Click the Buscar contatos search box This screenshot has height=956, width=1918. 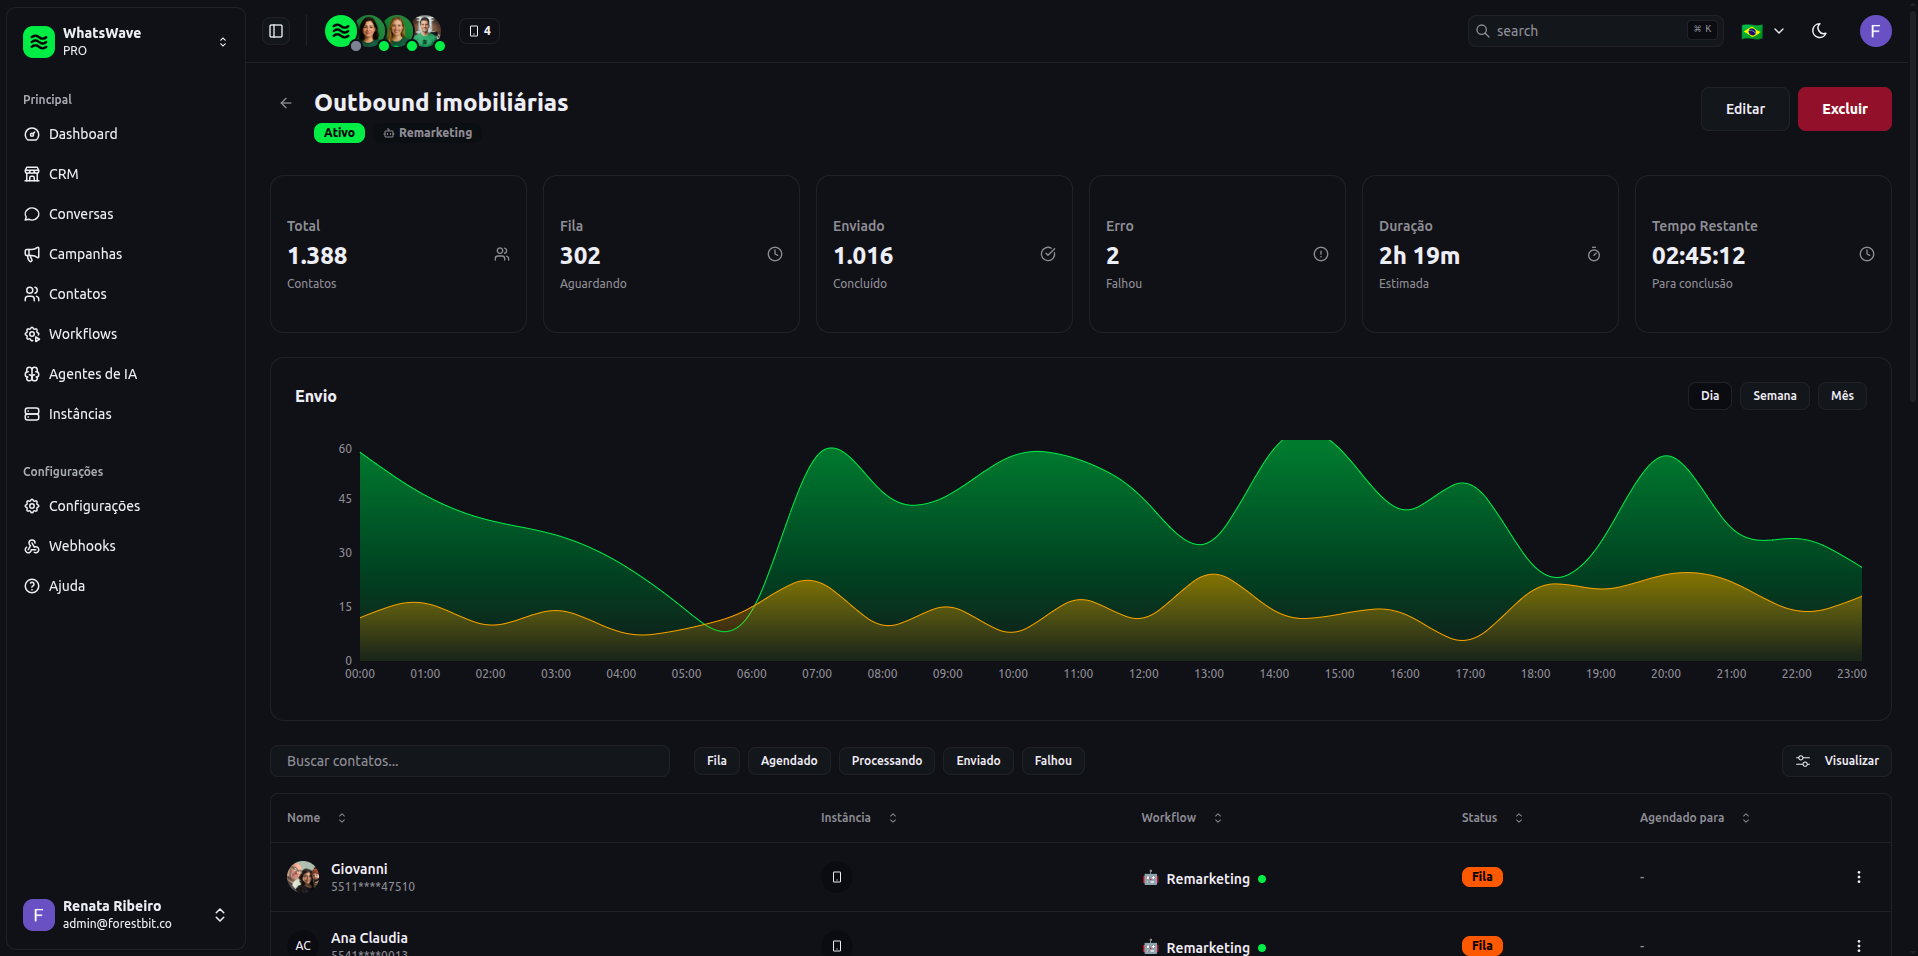tap(470, 761)
